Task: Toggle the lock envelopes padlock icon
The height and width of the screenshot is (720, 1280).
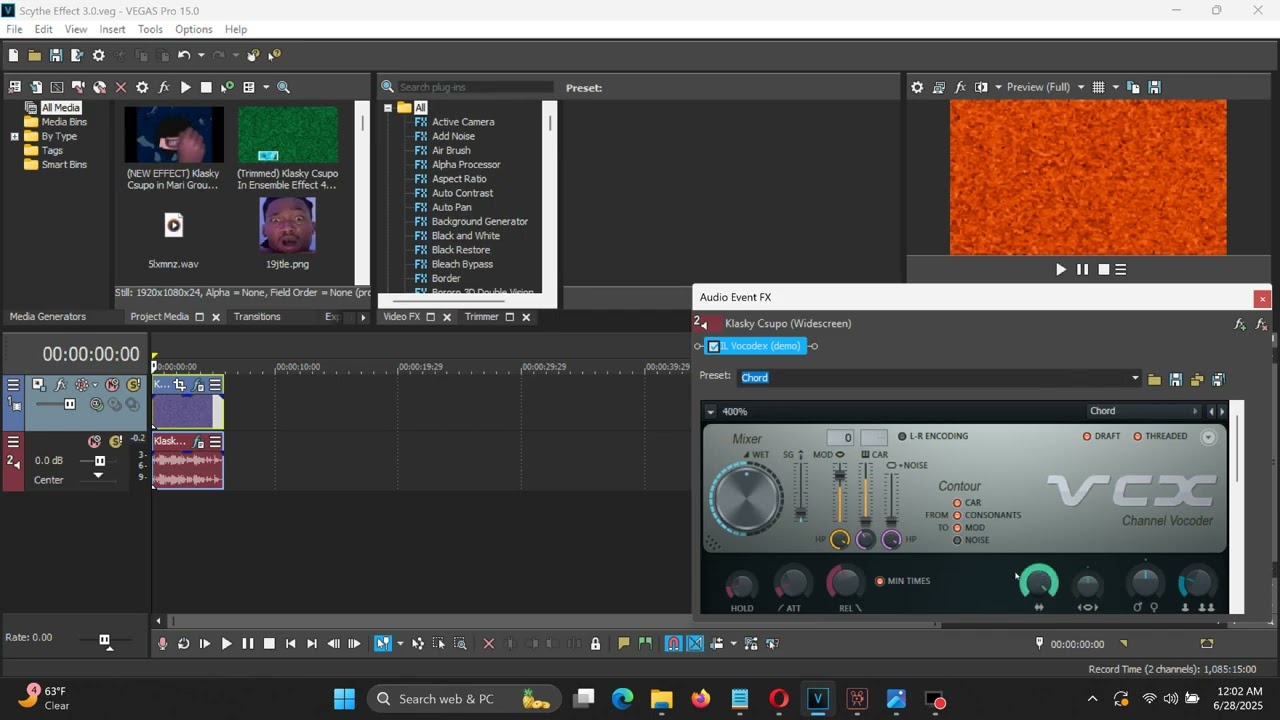Action: [x=595, y=644]
